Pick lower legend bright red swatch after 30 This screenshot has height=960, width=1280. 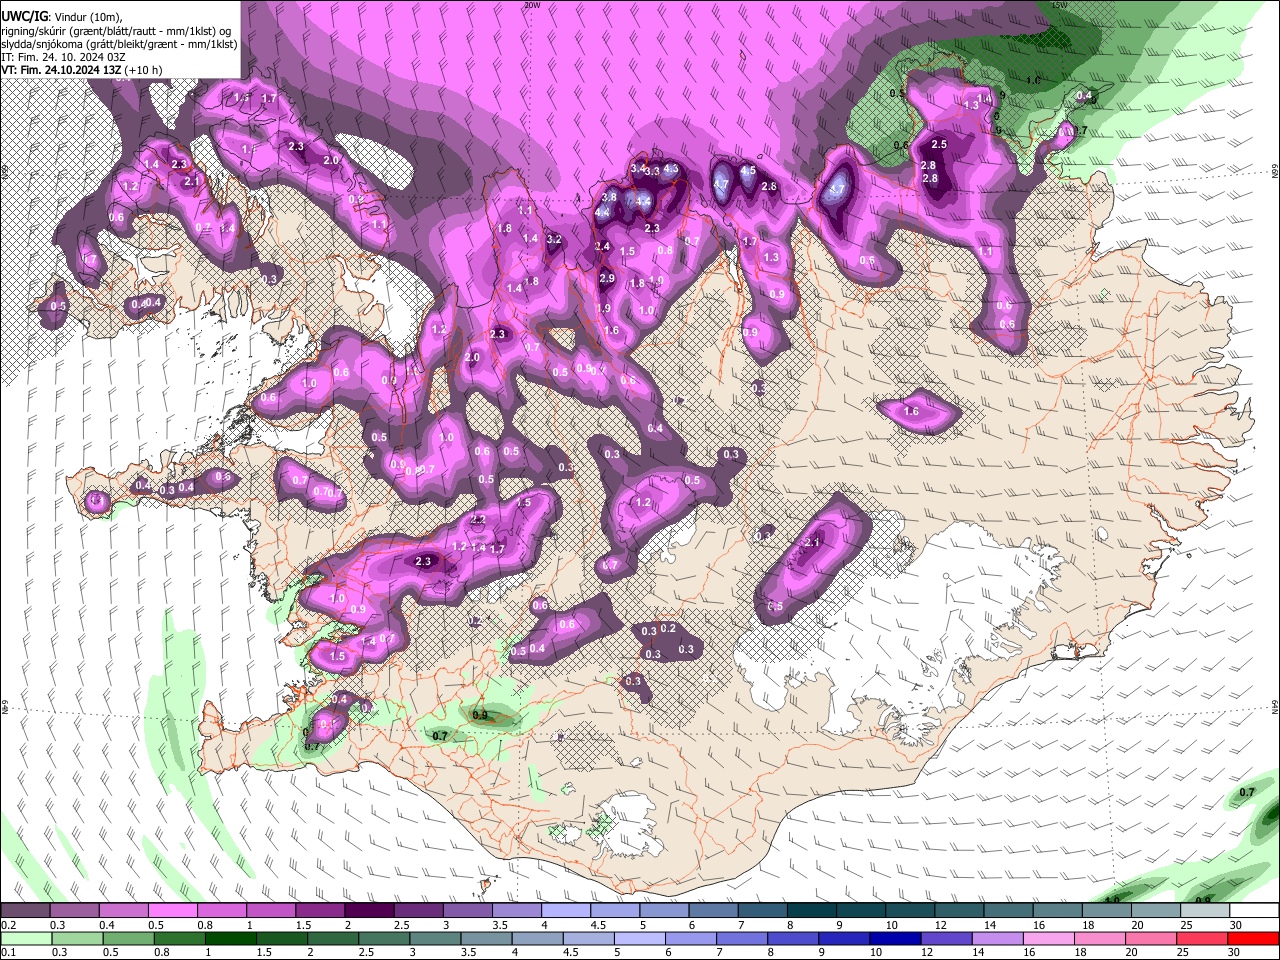point(1254,938)
